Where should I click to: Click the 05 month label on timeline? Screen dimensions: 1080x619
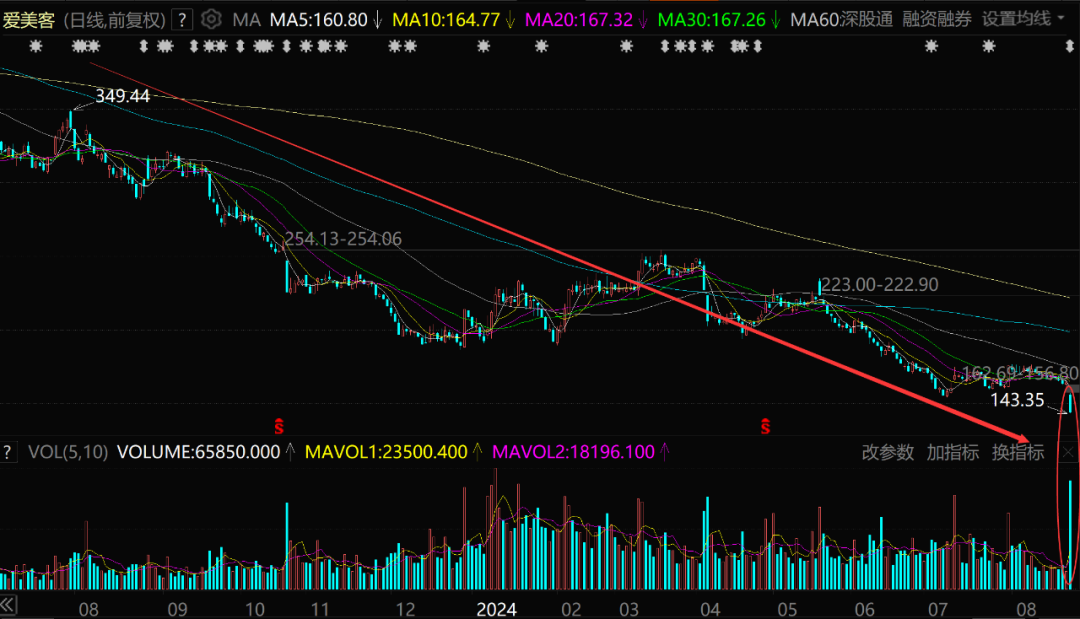point(787,609)
